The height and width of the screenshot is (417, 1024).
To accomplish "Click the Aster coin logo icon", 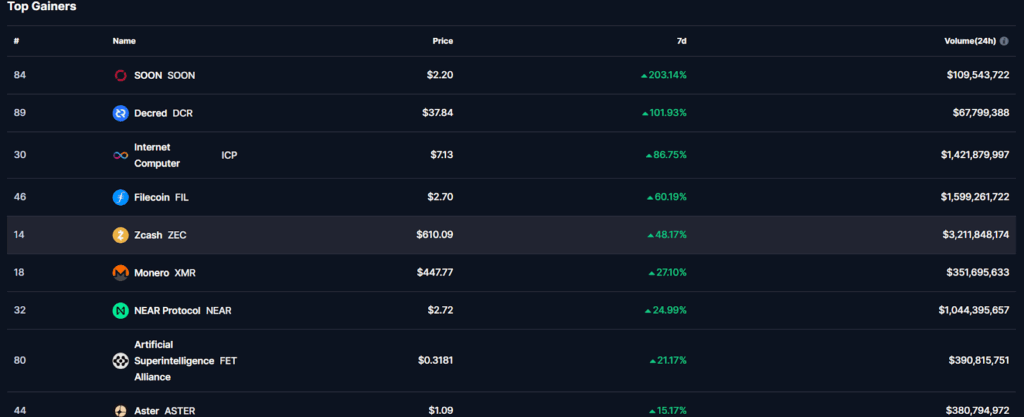I will click(120, 410).
